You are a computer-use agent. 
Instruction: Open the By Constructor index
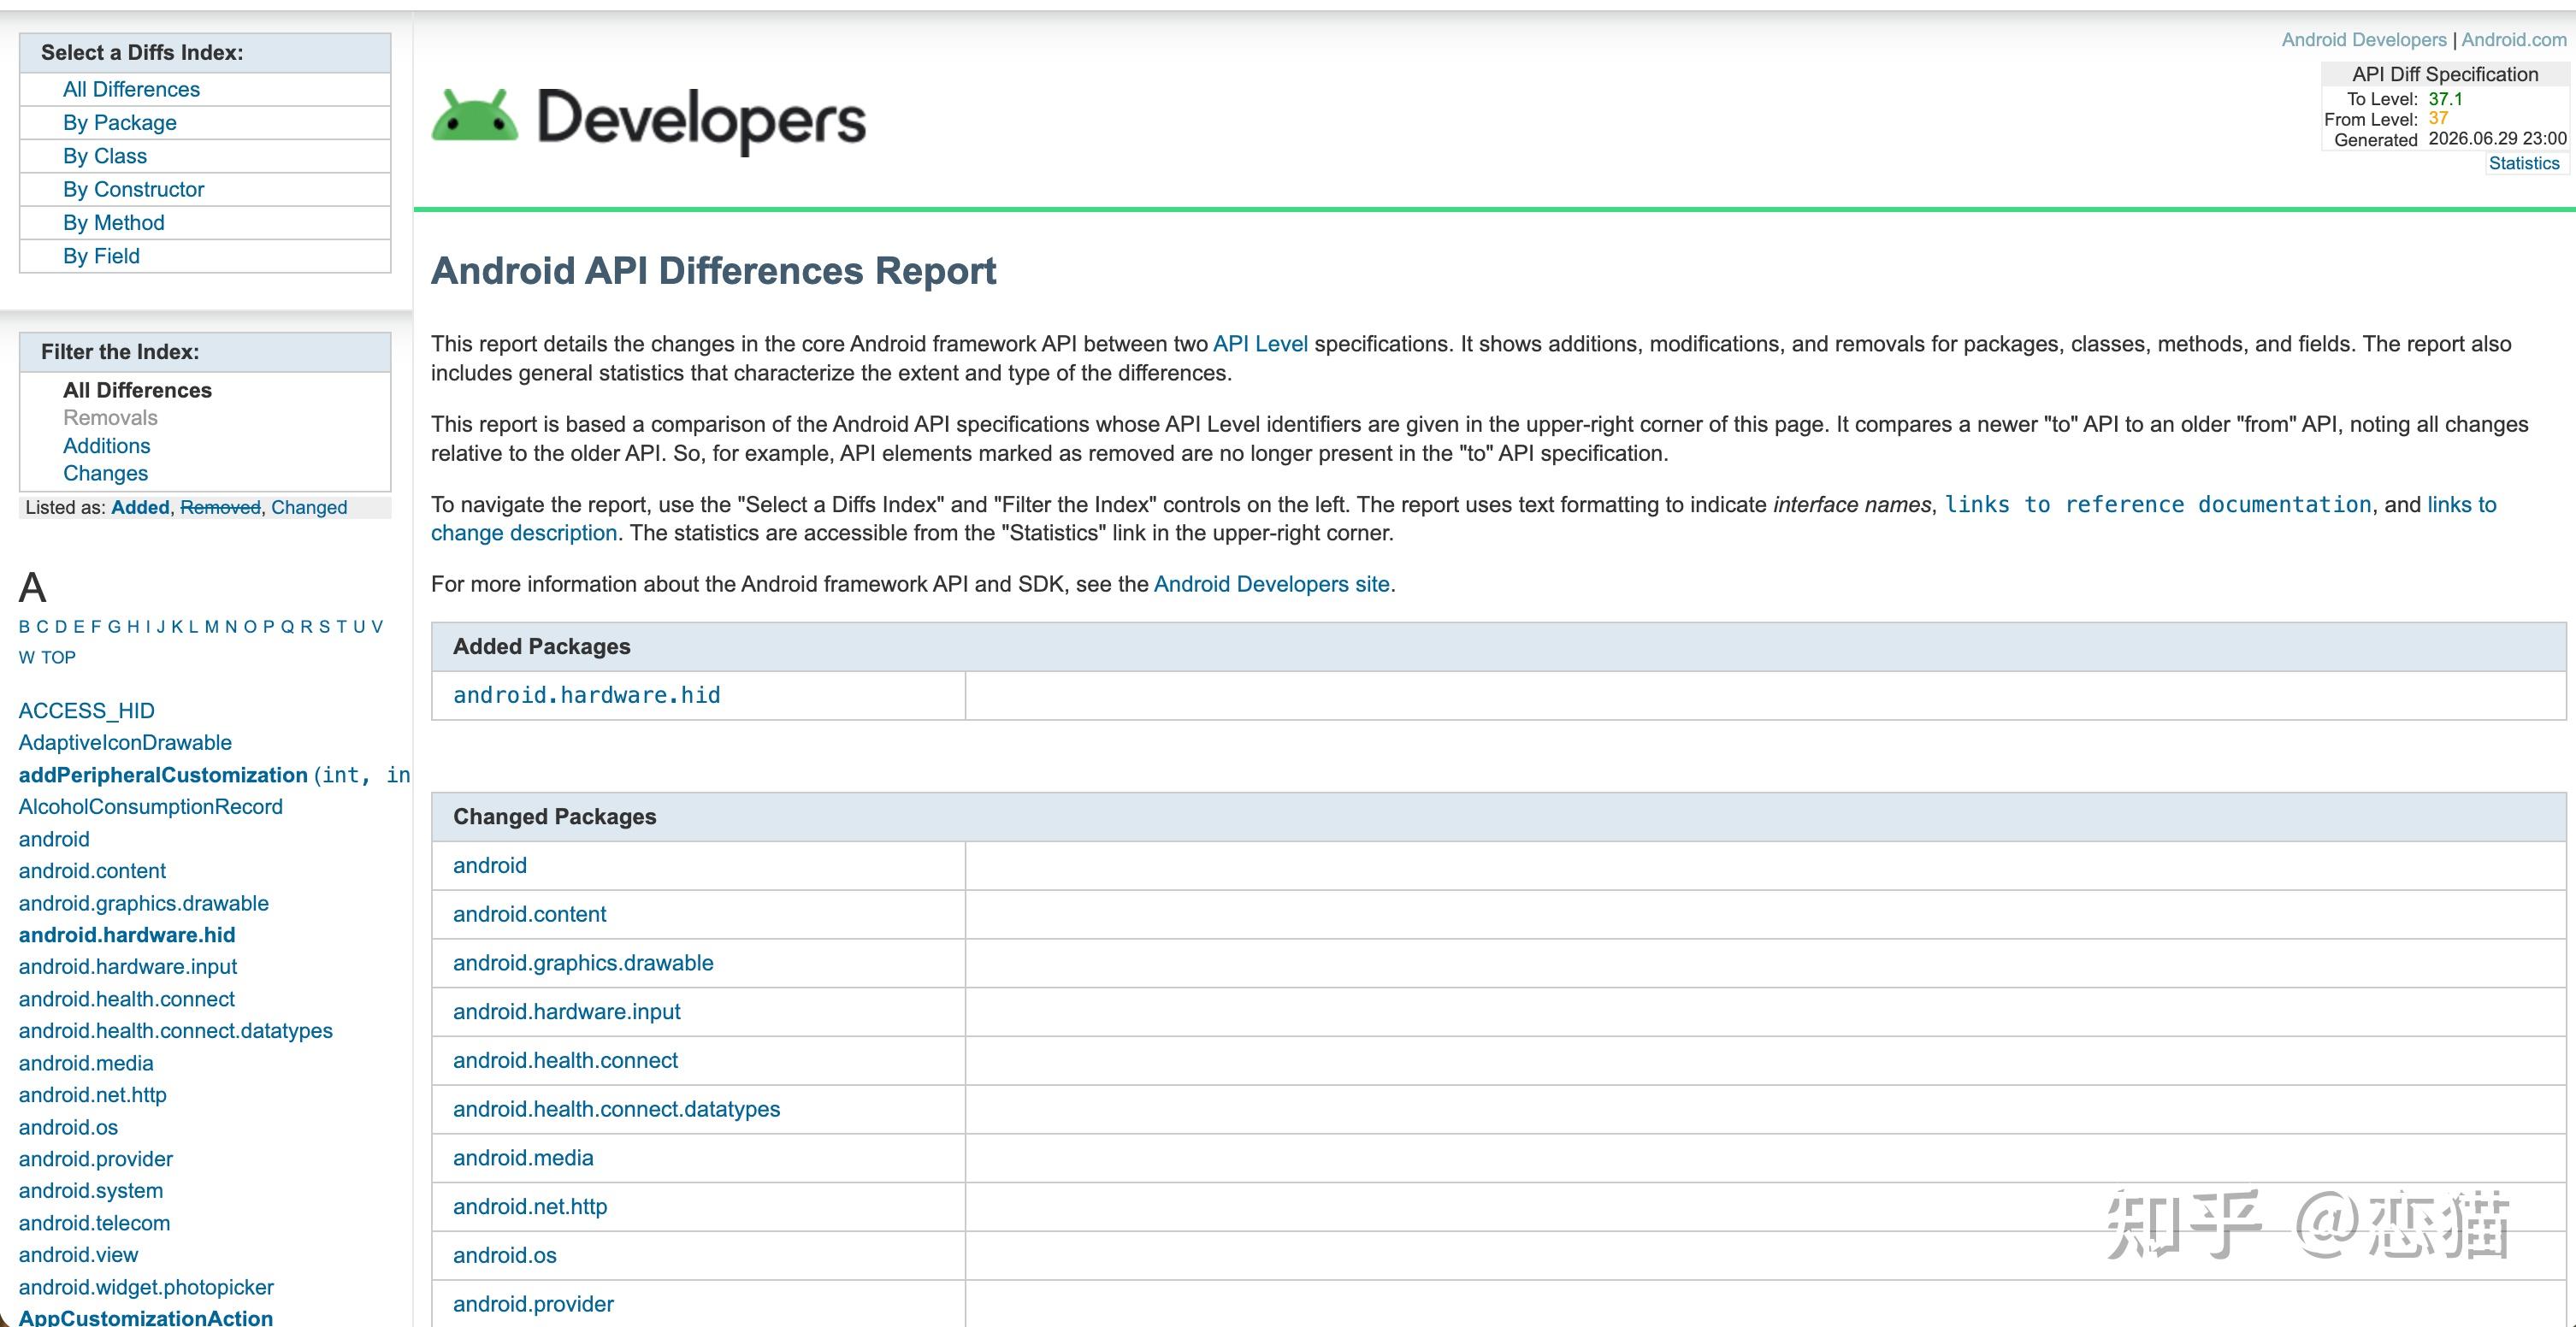133,189
